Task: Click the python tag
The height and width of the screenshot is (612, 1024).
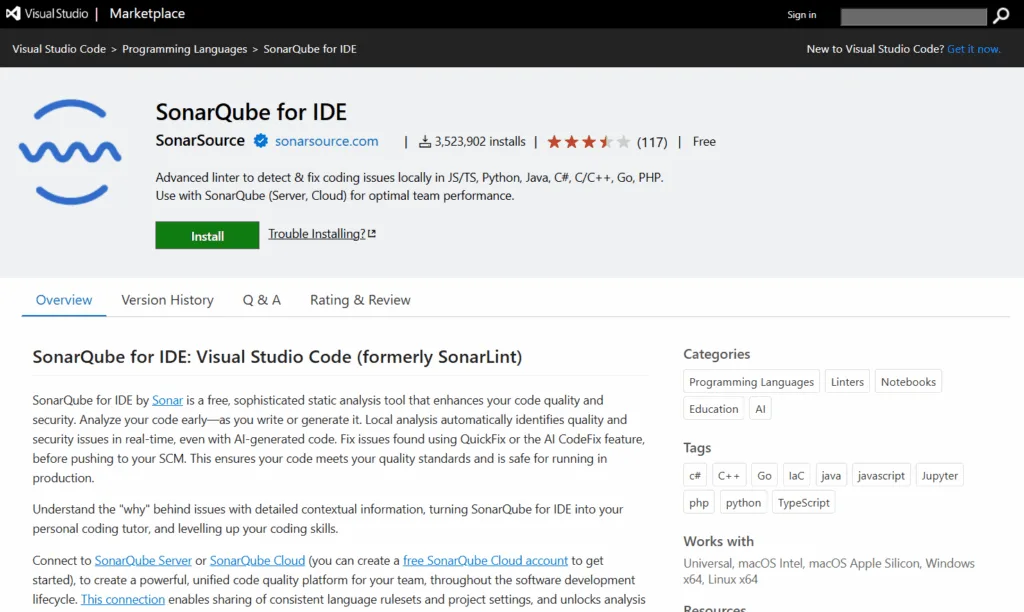Action: point(743,502)
